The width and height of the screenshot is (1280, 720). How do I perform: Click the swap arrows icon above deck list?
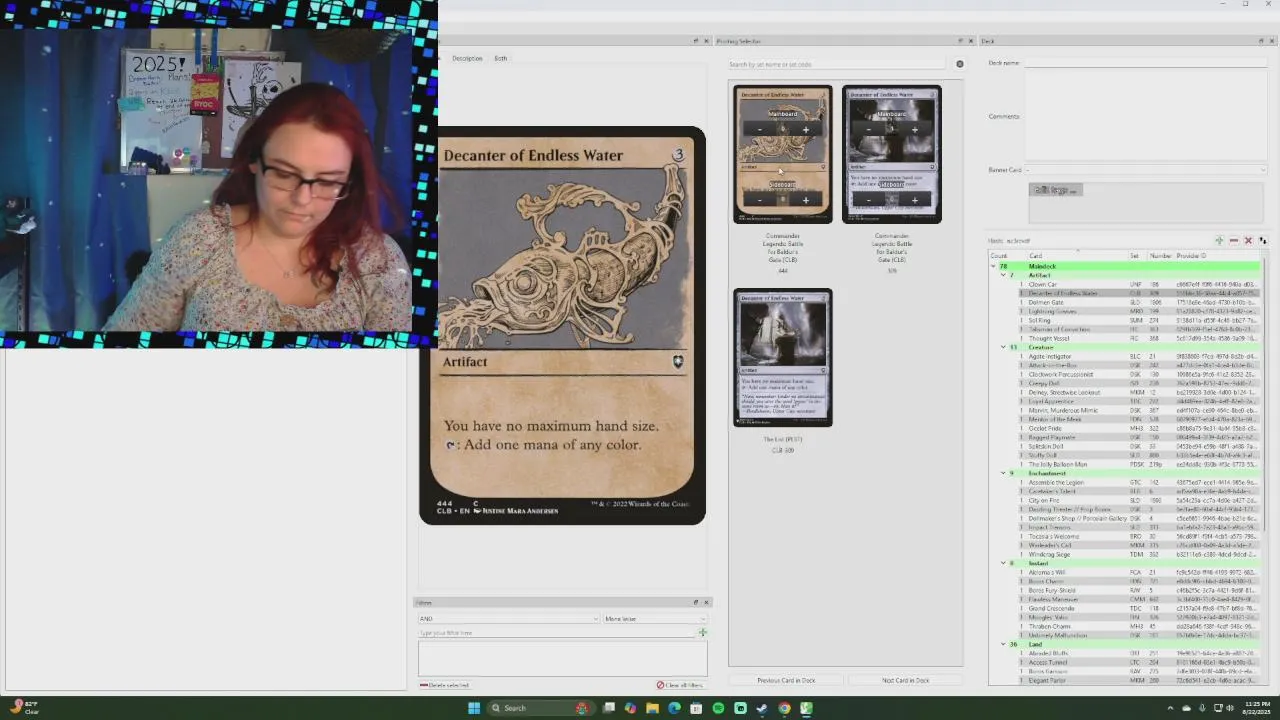tap(1262, 241)
